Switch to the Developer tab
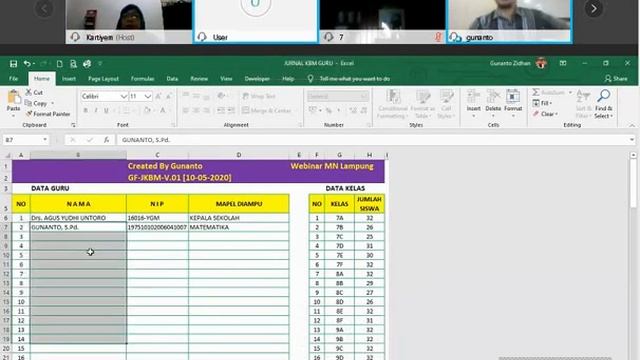 pos(257,78)
